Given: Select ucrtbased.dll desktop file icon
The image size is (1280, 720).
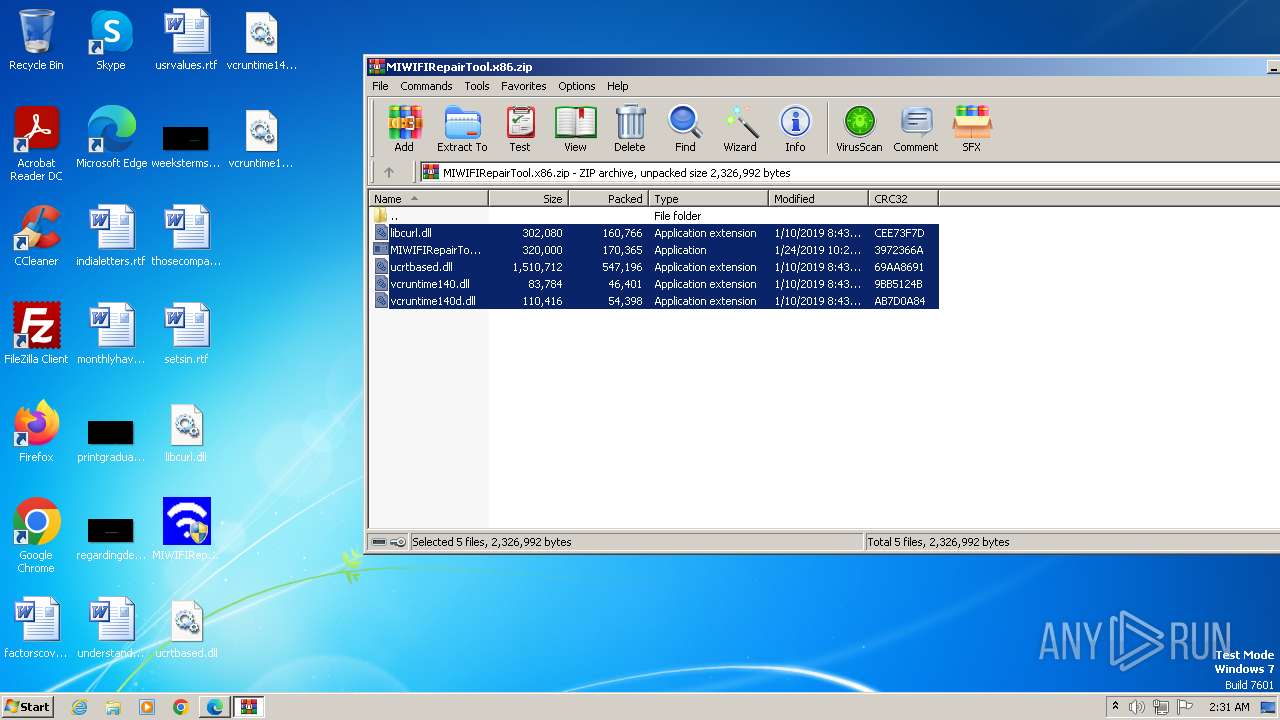Looking at the screenshot, I should [186, 628].
